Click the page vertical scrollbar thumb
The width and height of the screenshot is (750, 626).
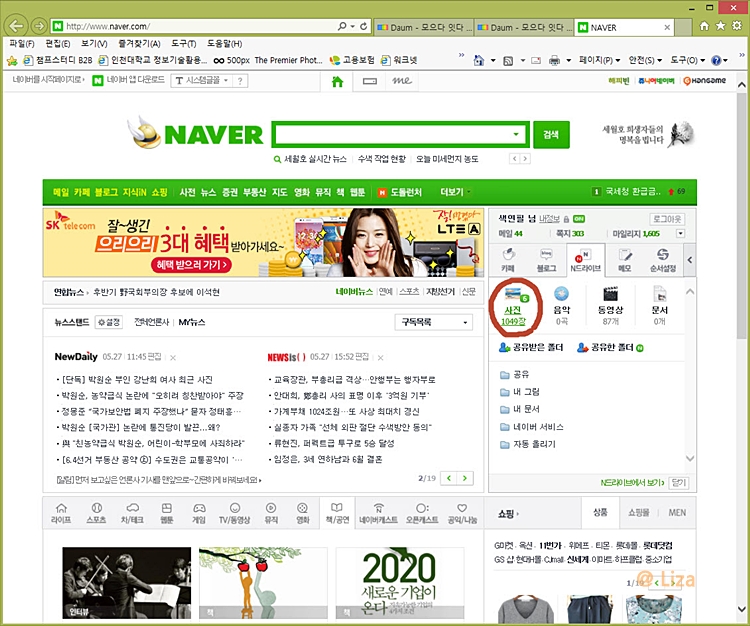click(x=741, y=215)
